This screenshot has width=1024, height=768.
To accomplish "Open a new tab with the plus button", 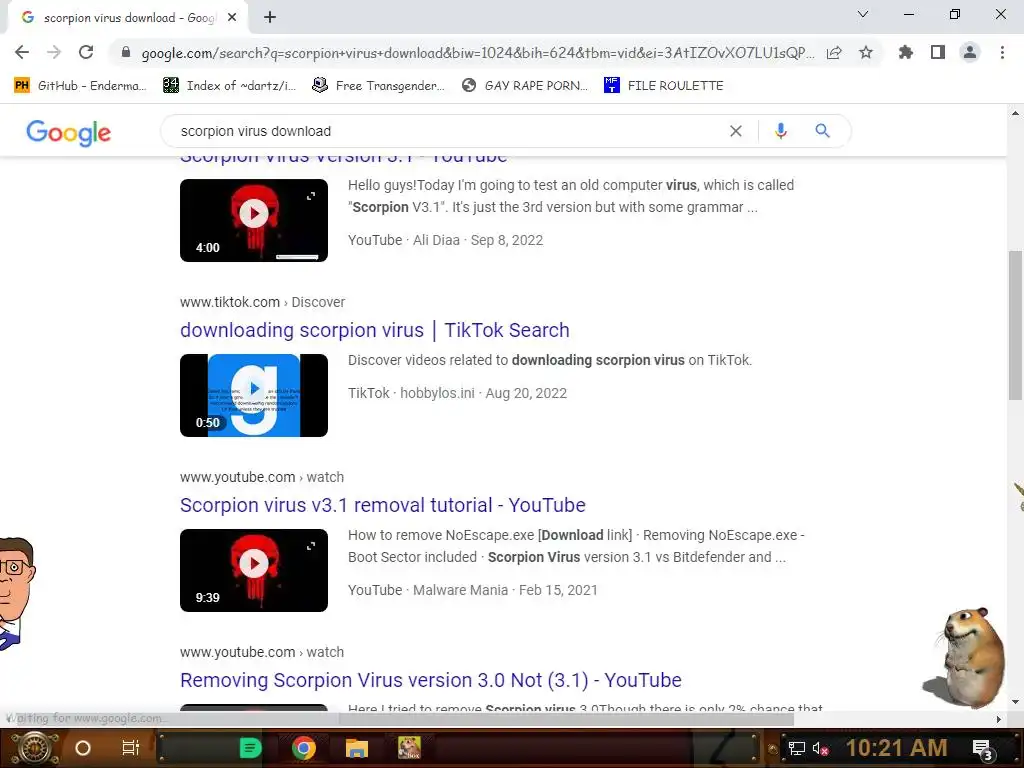I will pyautogui.click(x=270, y=18).
